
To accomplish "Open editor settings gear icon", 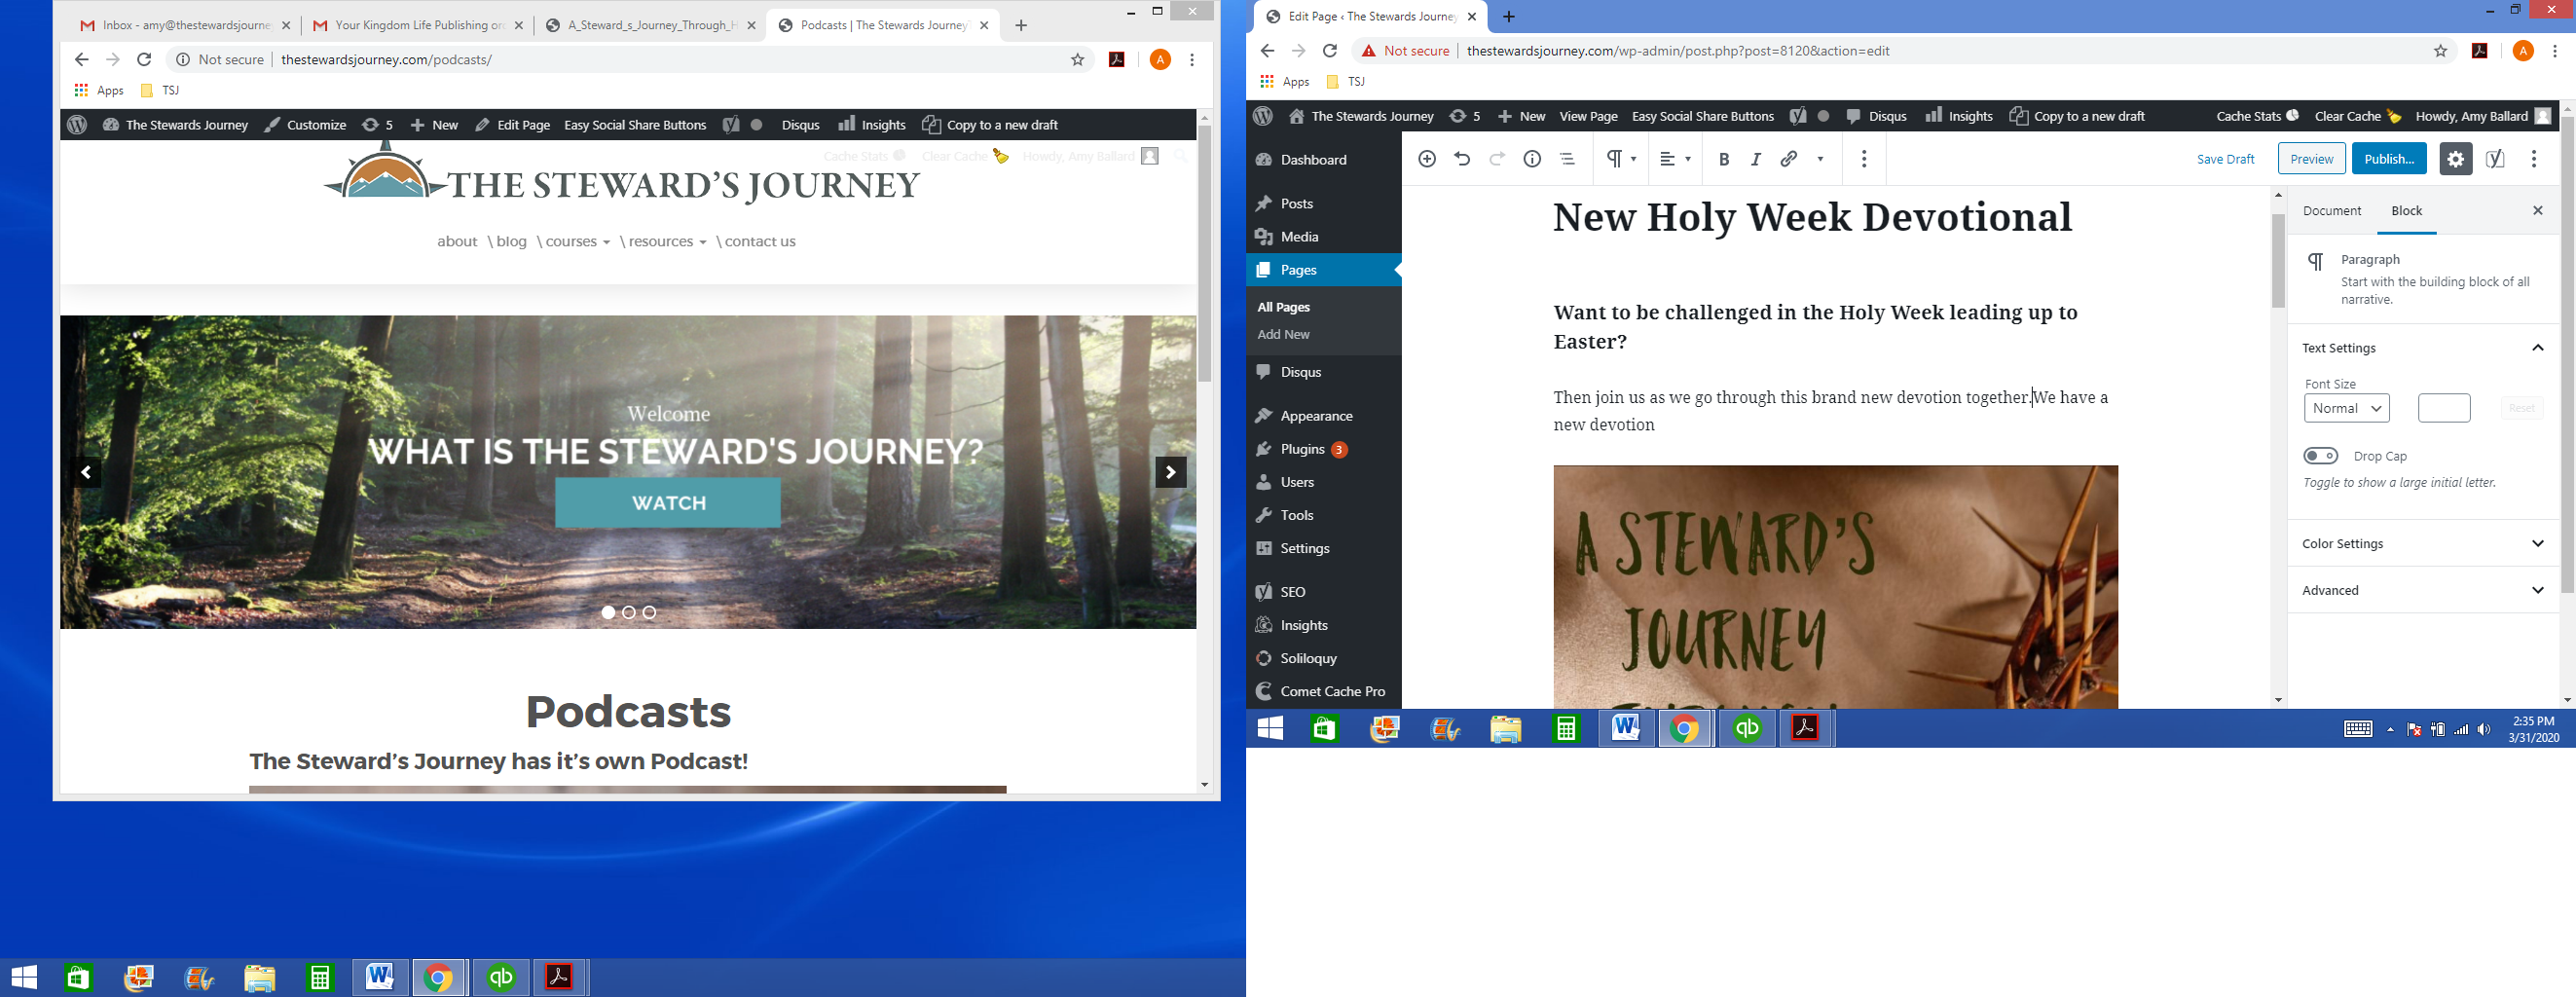I will pyautogui.click(x=2455, y=159).
